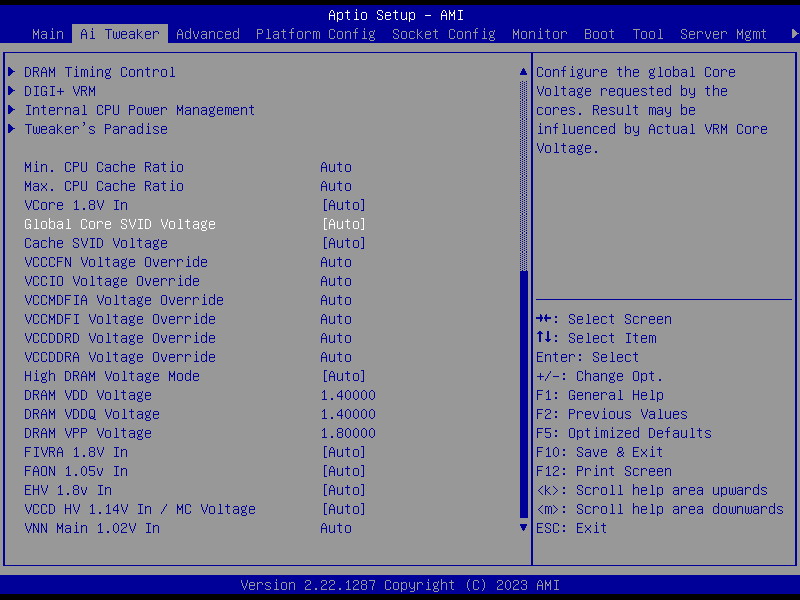Viewport: 800px width, 600px height.
Task: Click the solid blue scrollbar thumb
Action: click(523, 394)
